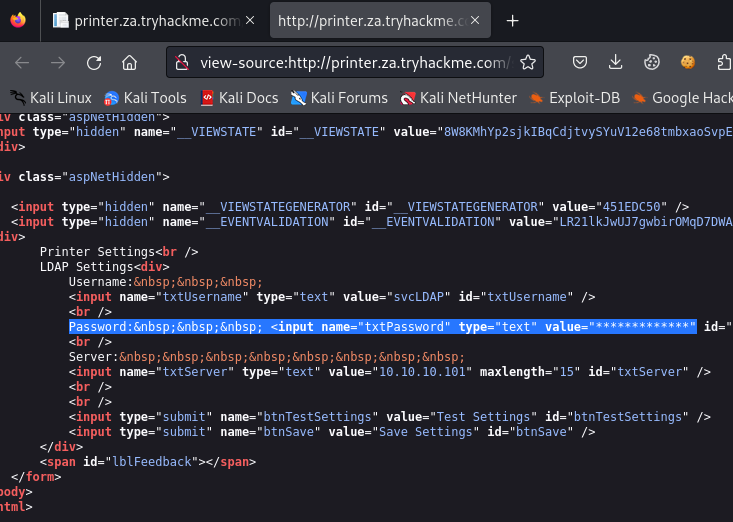Viewport: 733px width, 522px height.
Task: Click the 'btnTestSettings' name attribute value
Action: (x=317, y=417)
